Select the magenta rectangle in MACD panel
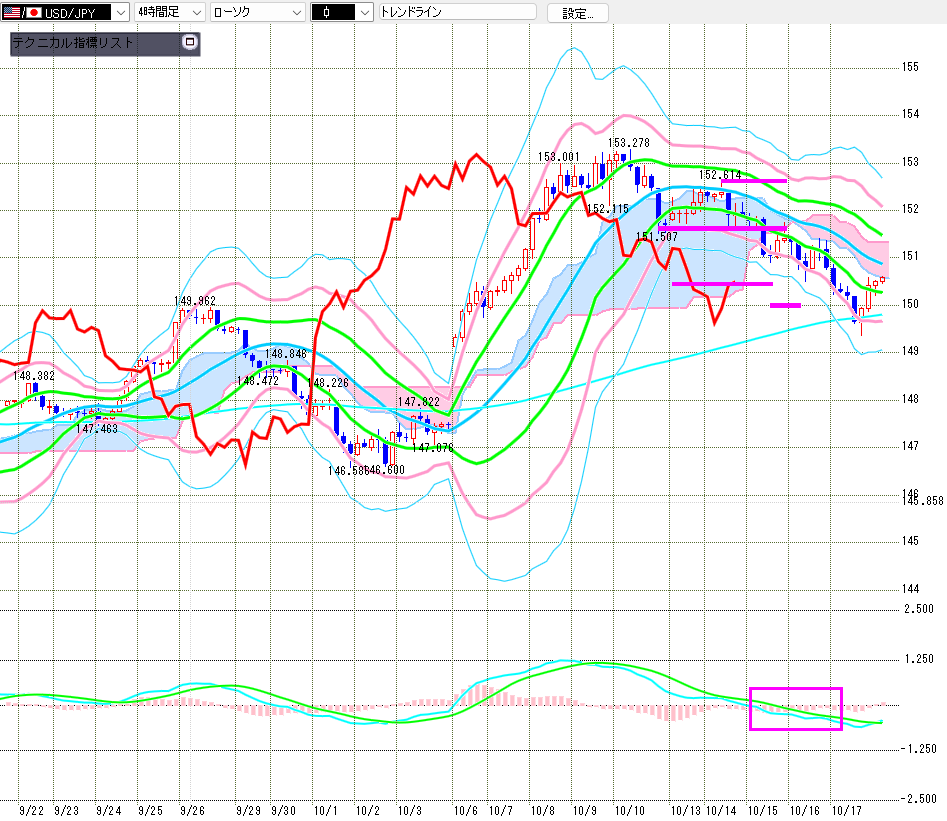The image size is (947, 821). tap(796, 708)
